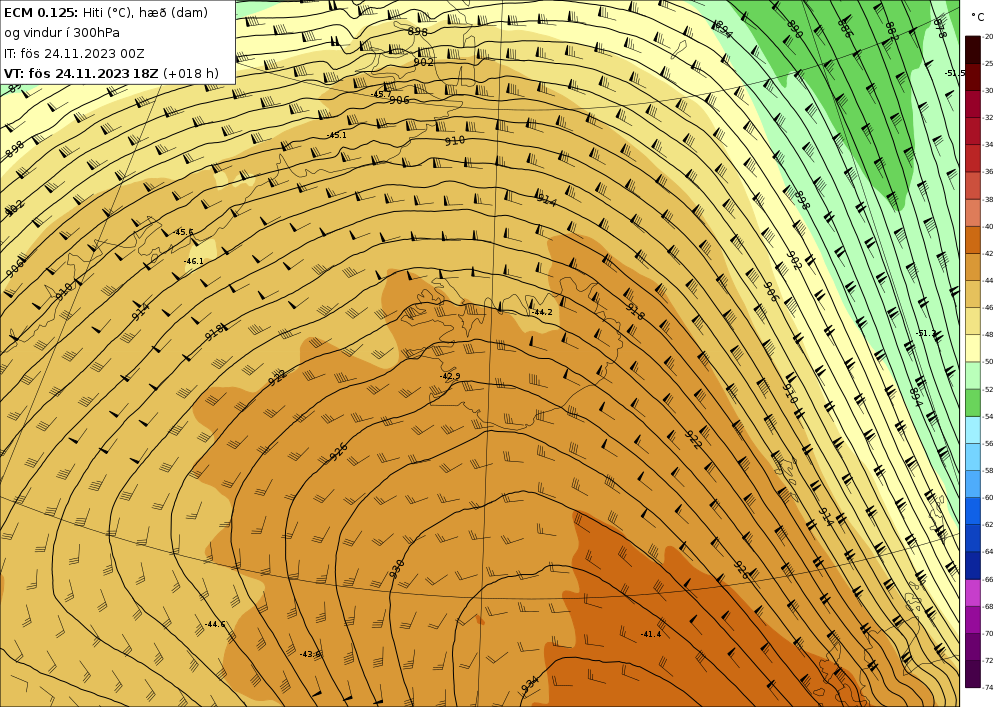The width and height of the screenshot is (1000, 707).
Task: Click the green legend swatch between -52 and -54
Action: 973,402
